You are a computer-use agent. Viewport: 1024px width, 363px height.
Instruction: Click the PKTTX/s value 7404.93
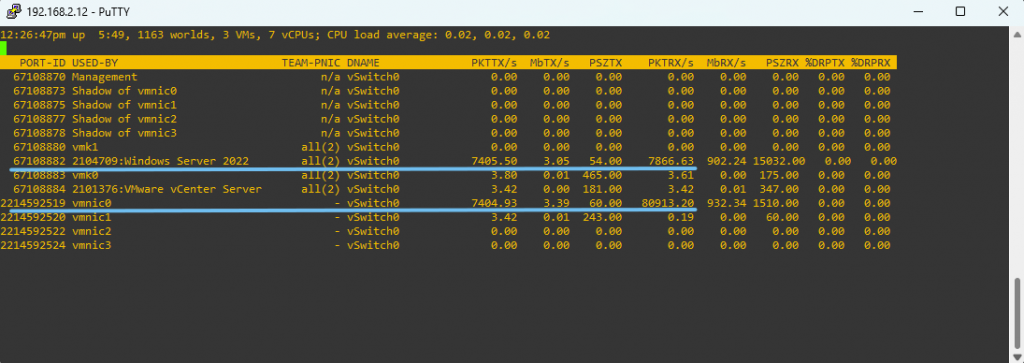click(x=494, y=203)
